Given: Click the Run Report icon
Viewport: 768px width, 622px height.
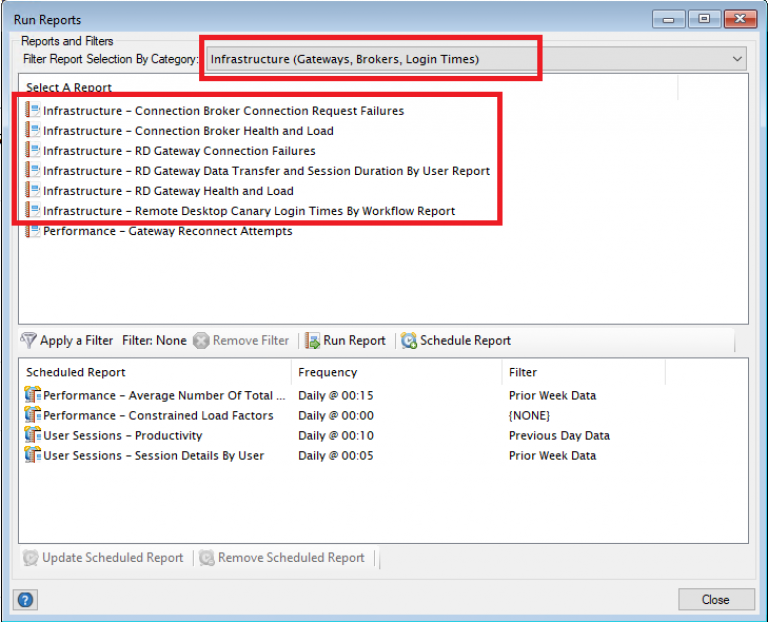Looking at the screenshot, I should pos(312,340).
